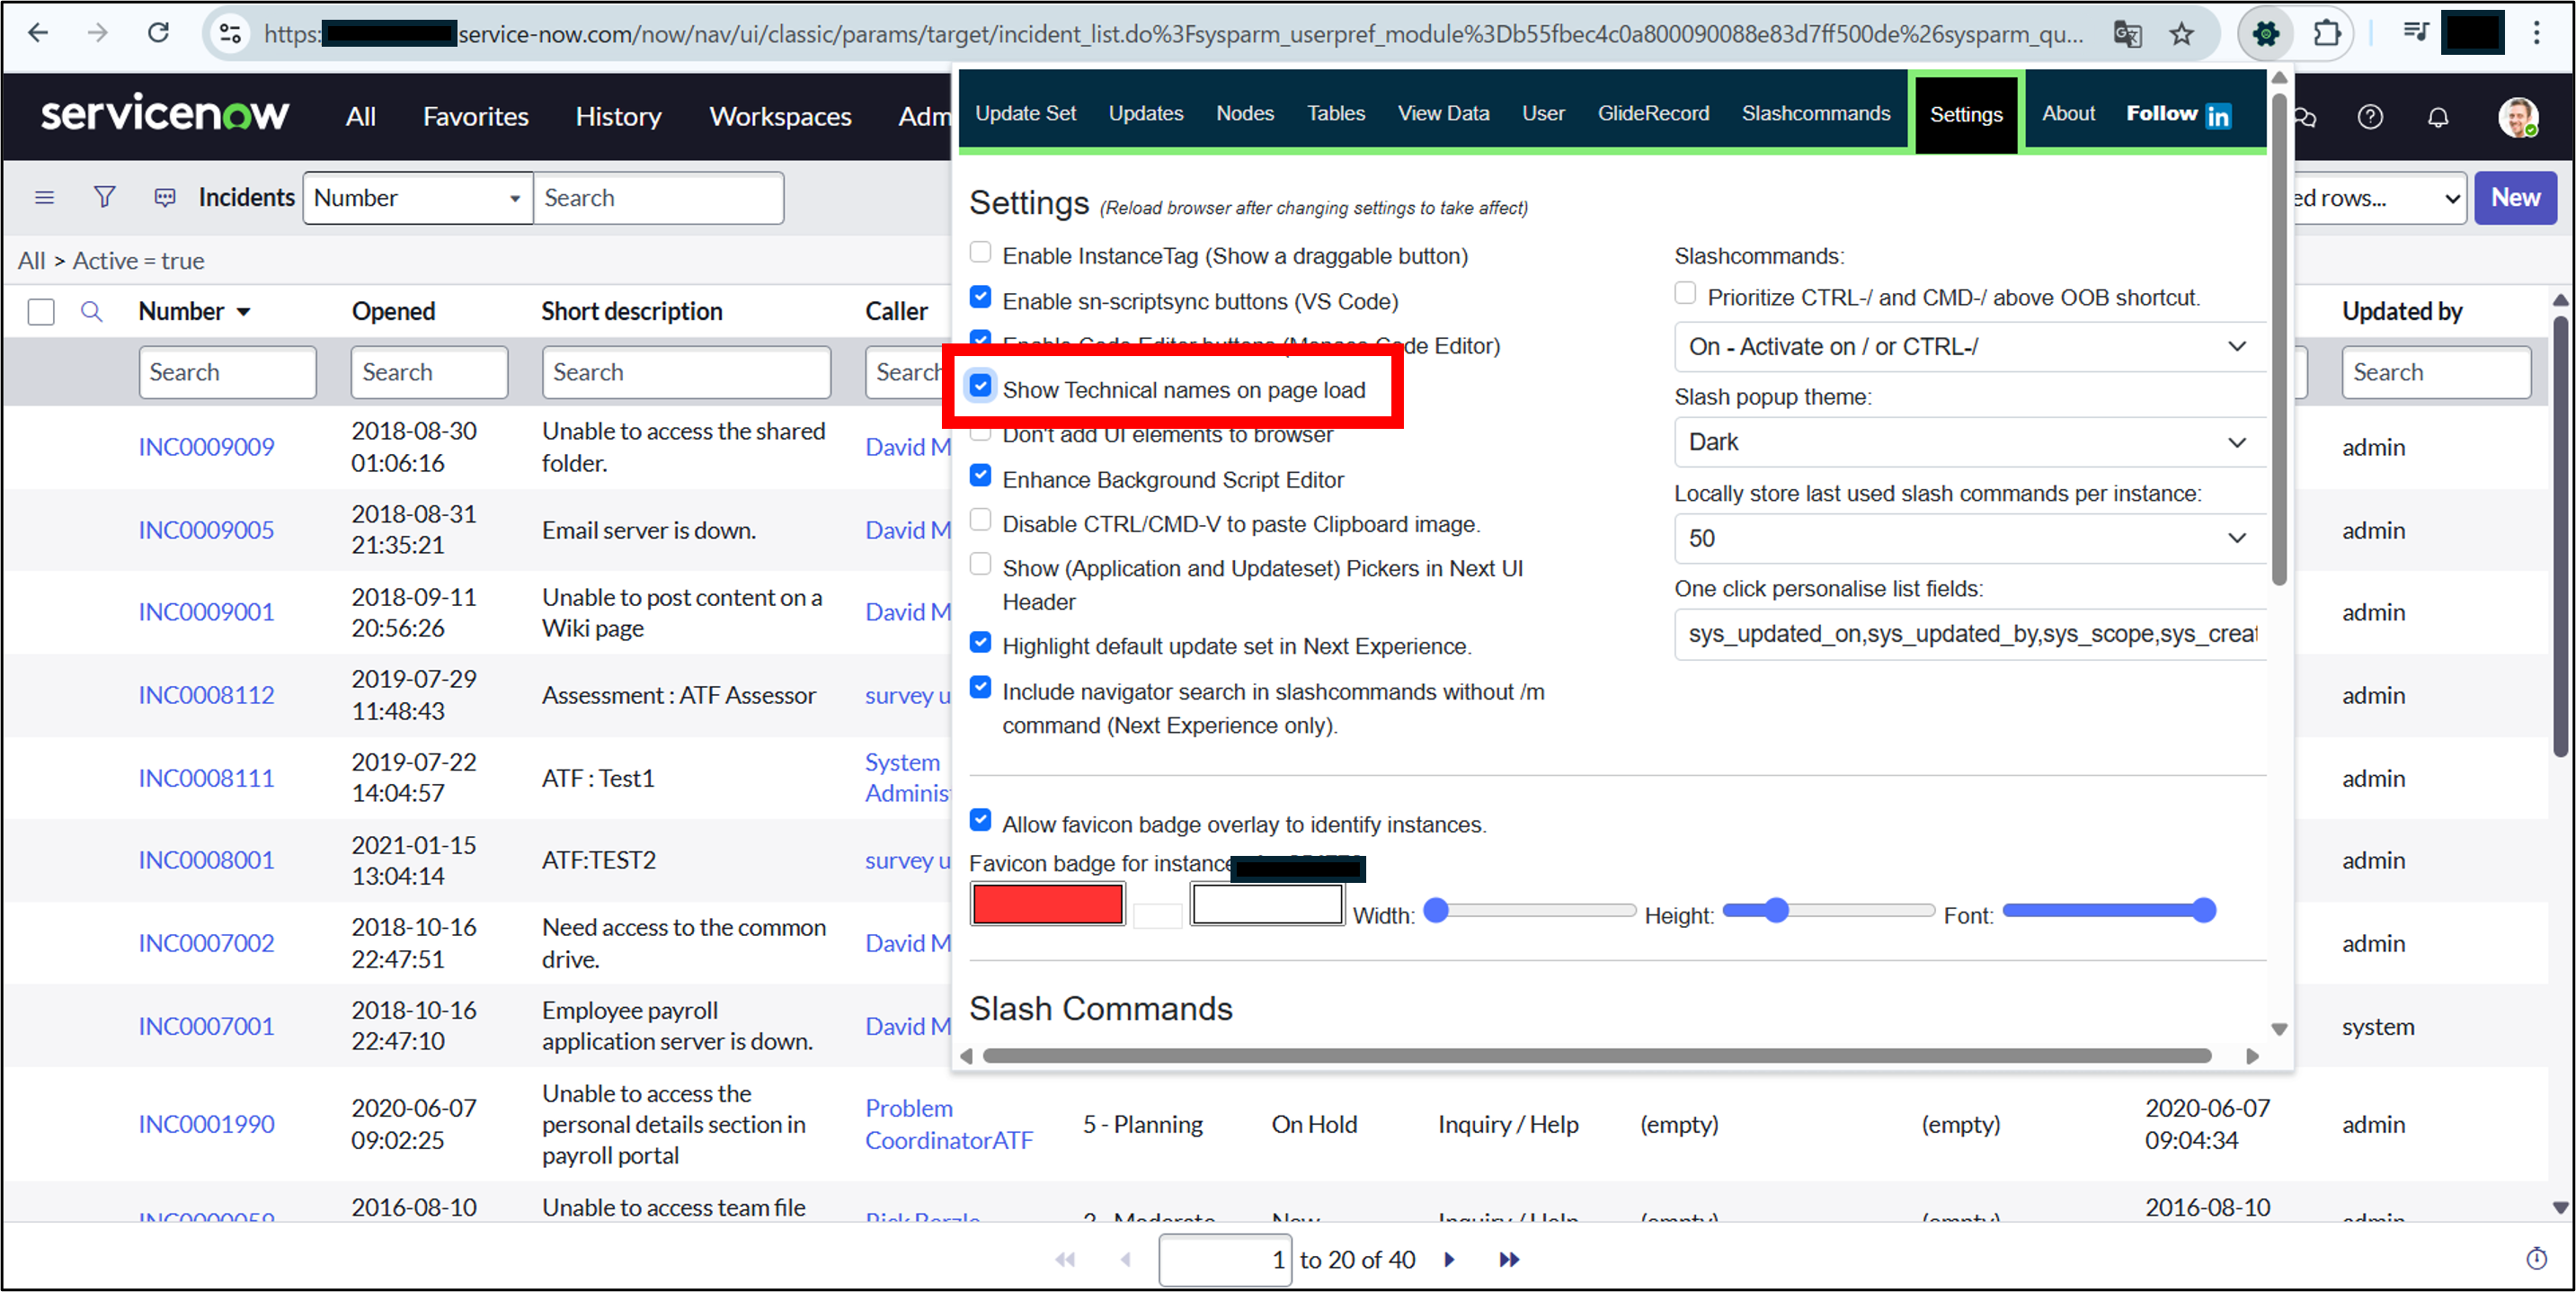2576x1292 pixels.
Task: Open the About tab
Action: [2068, 113]
